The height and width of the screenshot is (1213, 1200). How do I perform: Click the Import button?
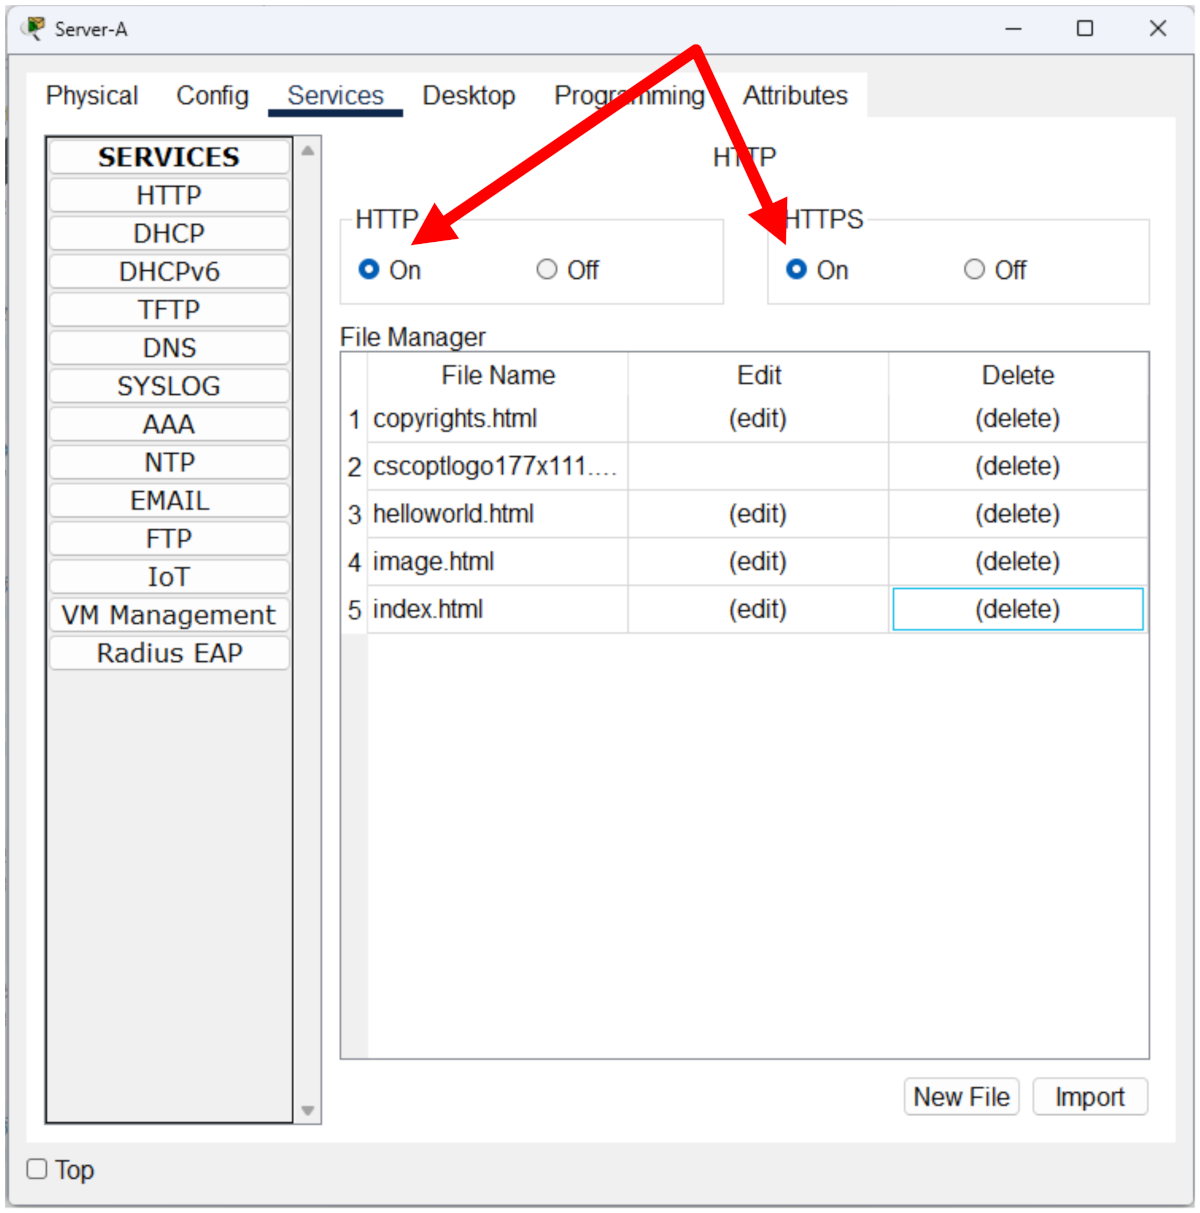1089,1097
